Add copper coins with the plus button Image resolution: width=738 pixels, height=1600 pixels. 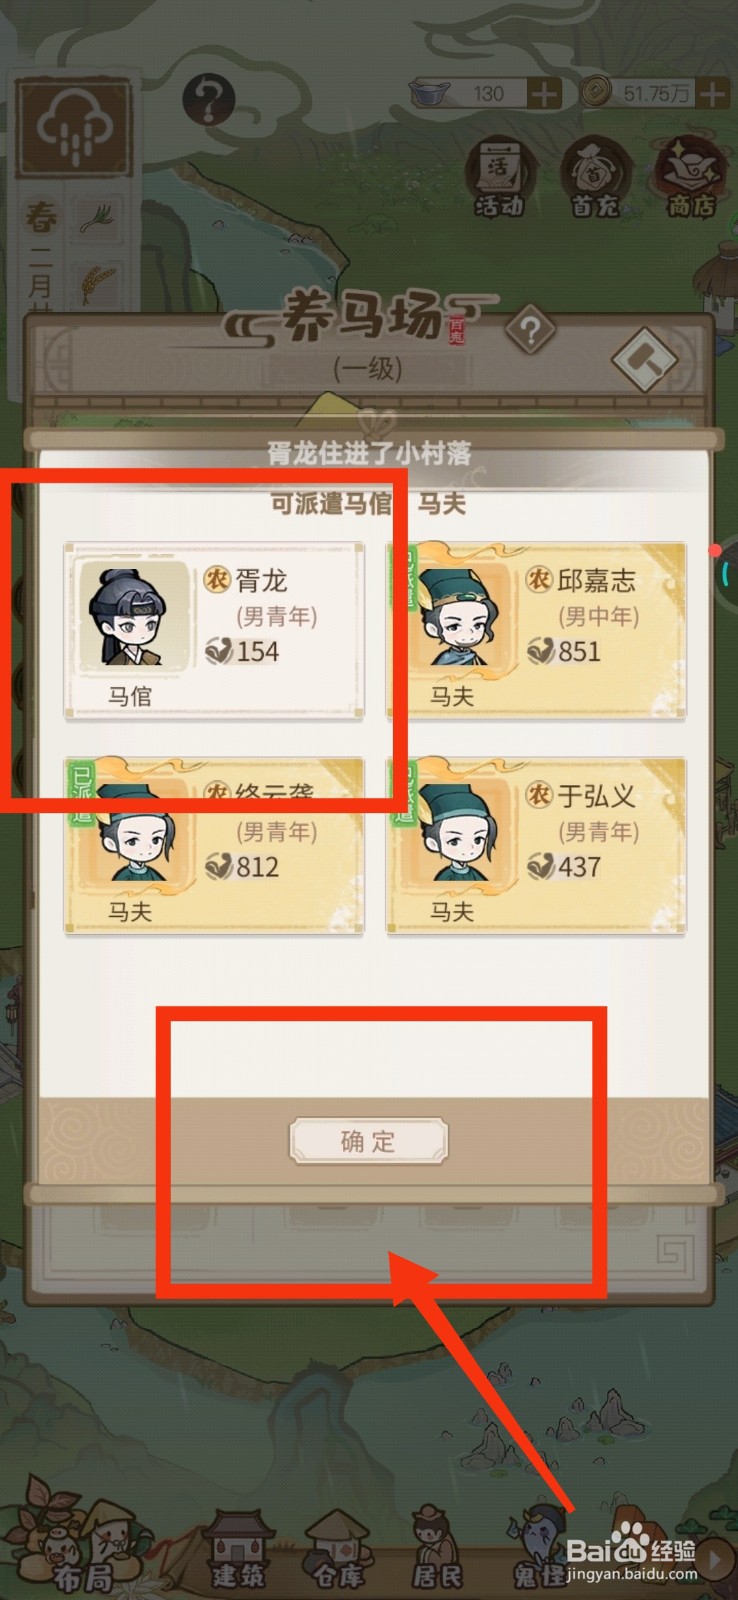712,94
